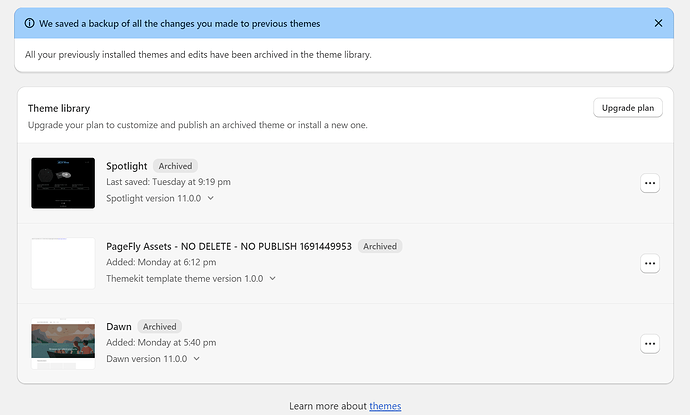
Task: Expand Themekit template theme version dropdown
Action: pyautogui.click(x=272, y=279)
